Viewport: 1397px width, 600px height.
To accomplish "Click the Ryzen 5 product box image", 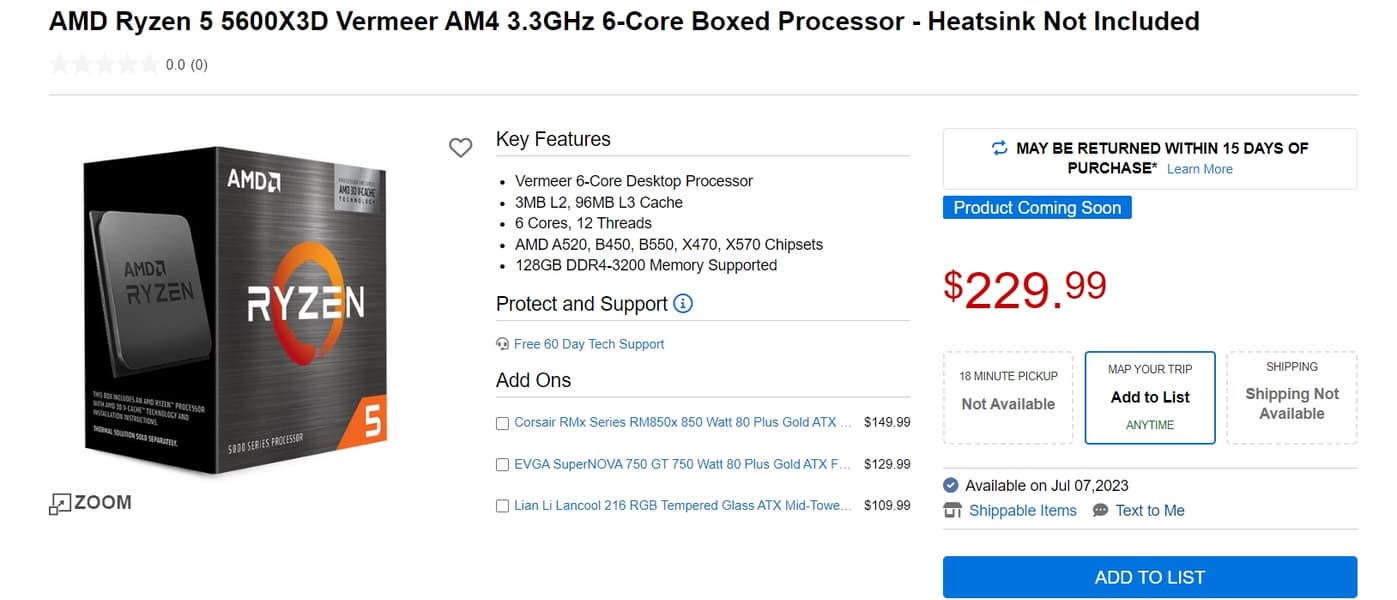I will tap(236, 310).
